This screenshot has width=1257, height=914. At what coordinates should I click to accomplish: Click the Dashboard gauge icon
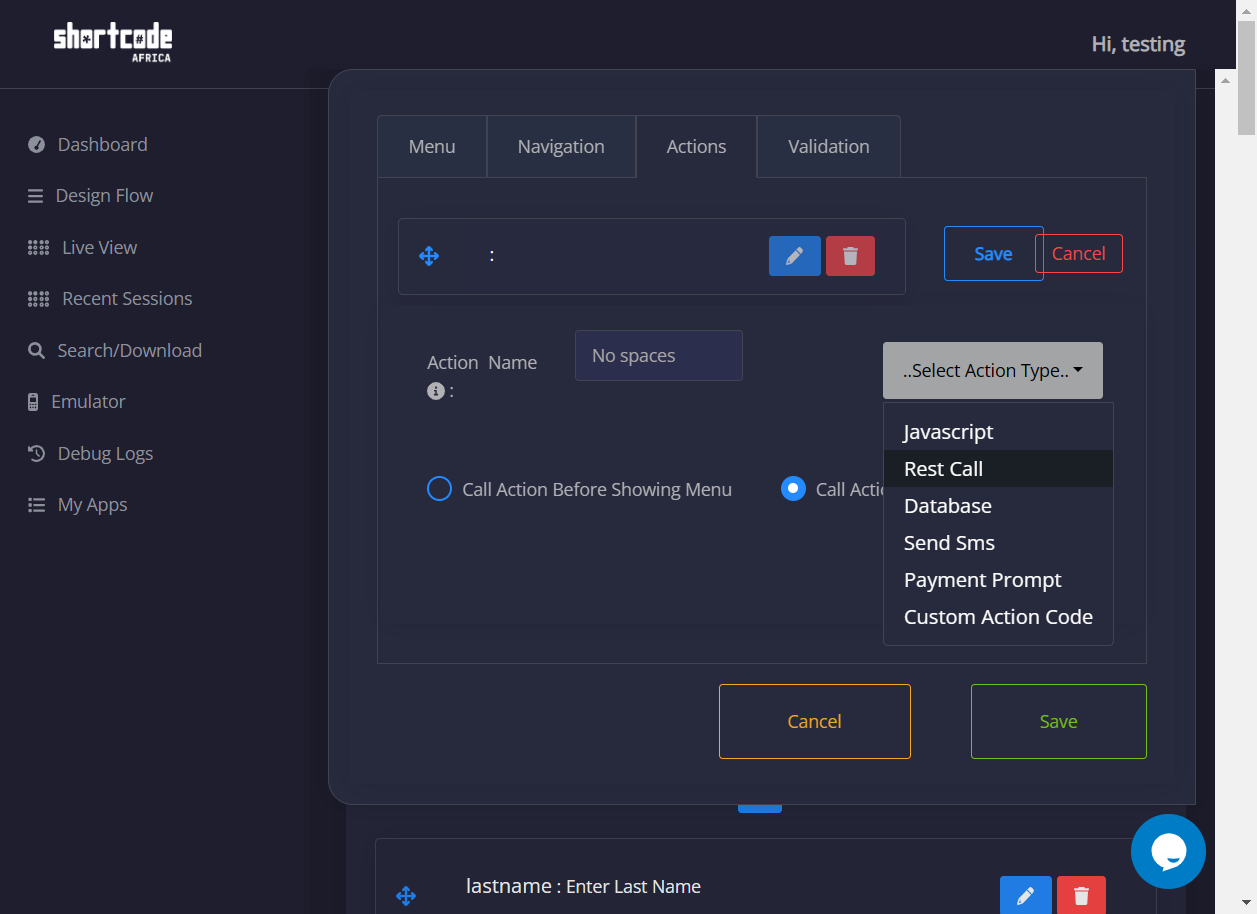(x=37, y=145)
